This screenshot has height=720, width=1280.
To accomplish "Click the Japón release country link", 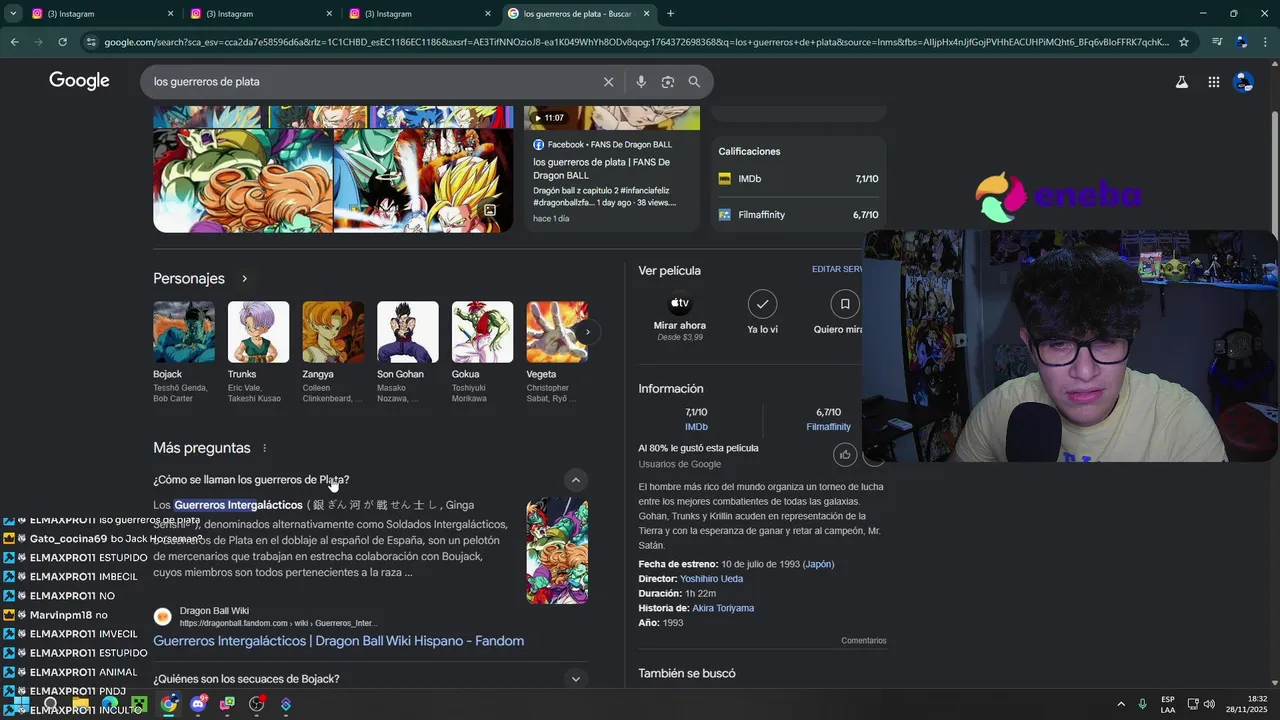I will click(817, 564).
